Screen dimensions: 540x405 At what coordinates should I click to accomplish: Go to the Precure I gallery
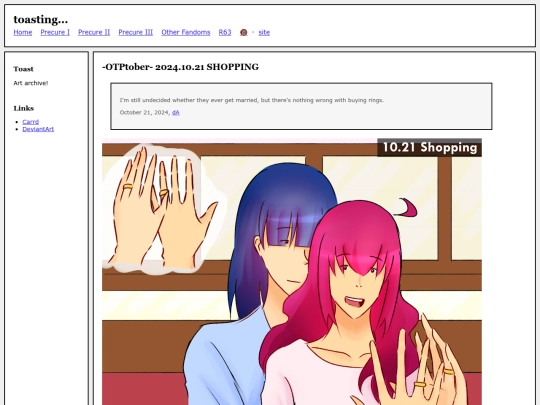(55, 32)
